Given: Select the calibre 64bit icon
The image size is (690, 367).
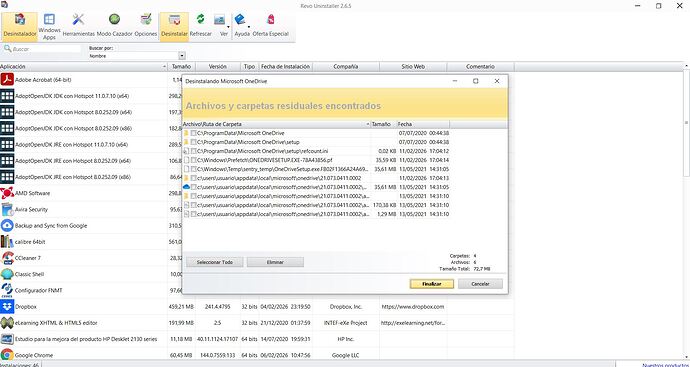Looking at the screenshot, I should pos(7,242).
